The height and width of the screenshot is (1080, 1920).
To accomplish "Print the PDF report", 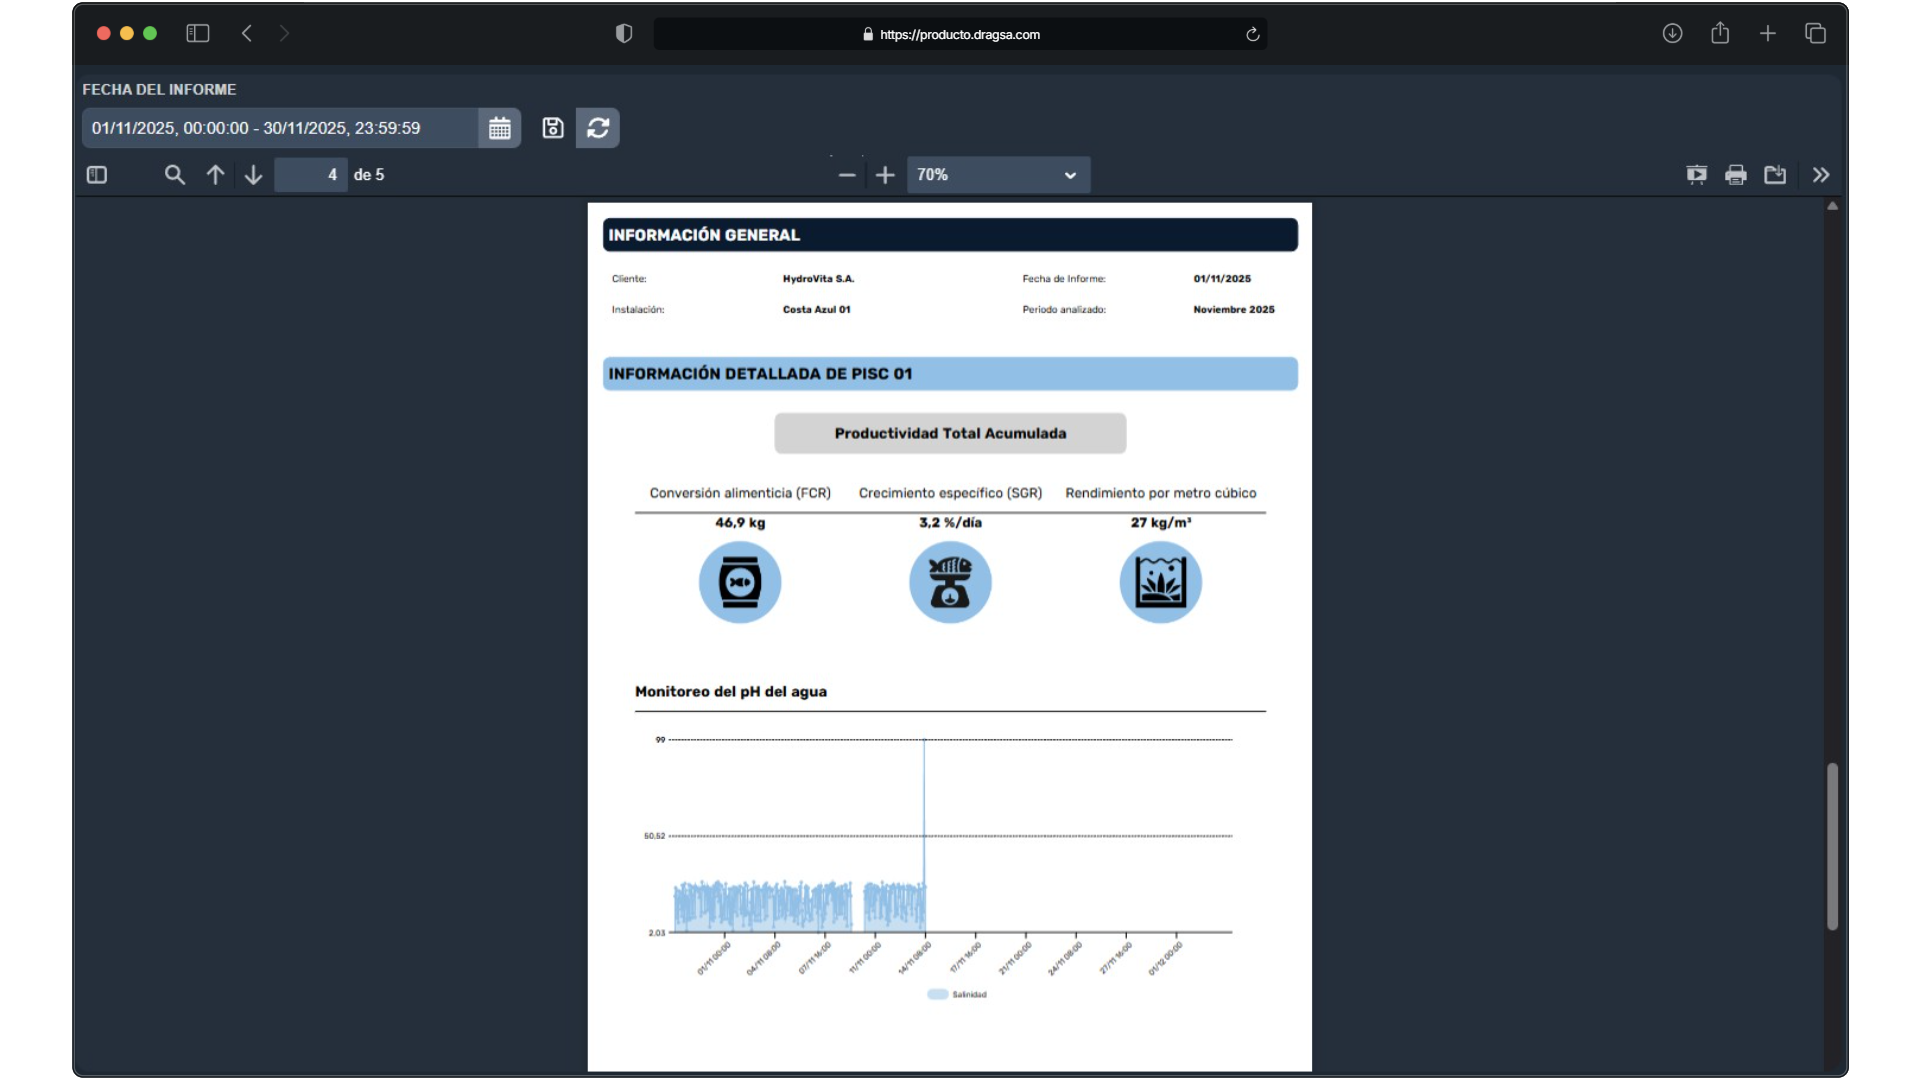I will pos(1736,175).
